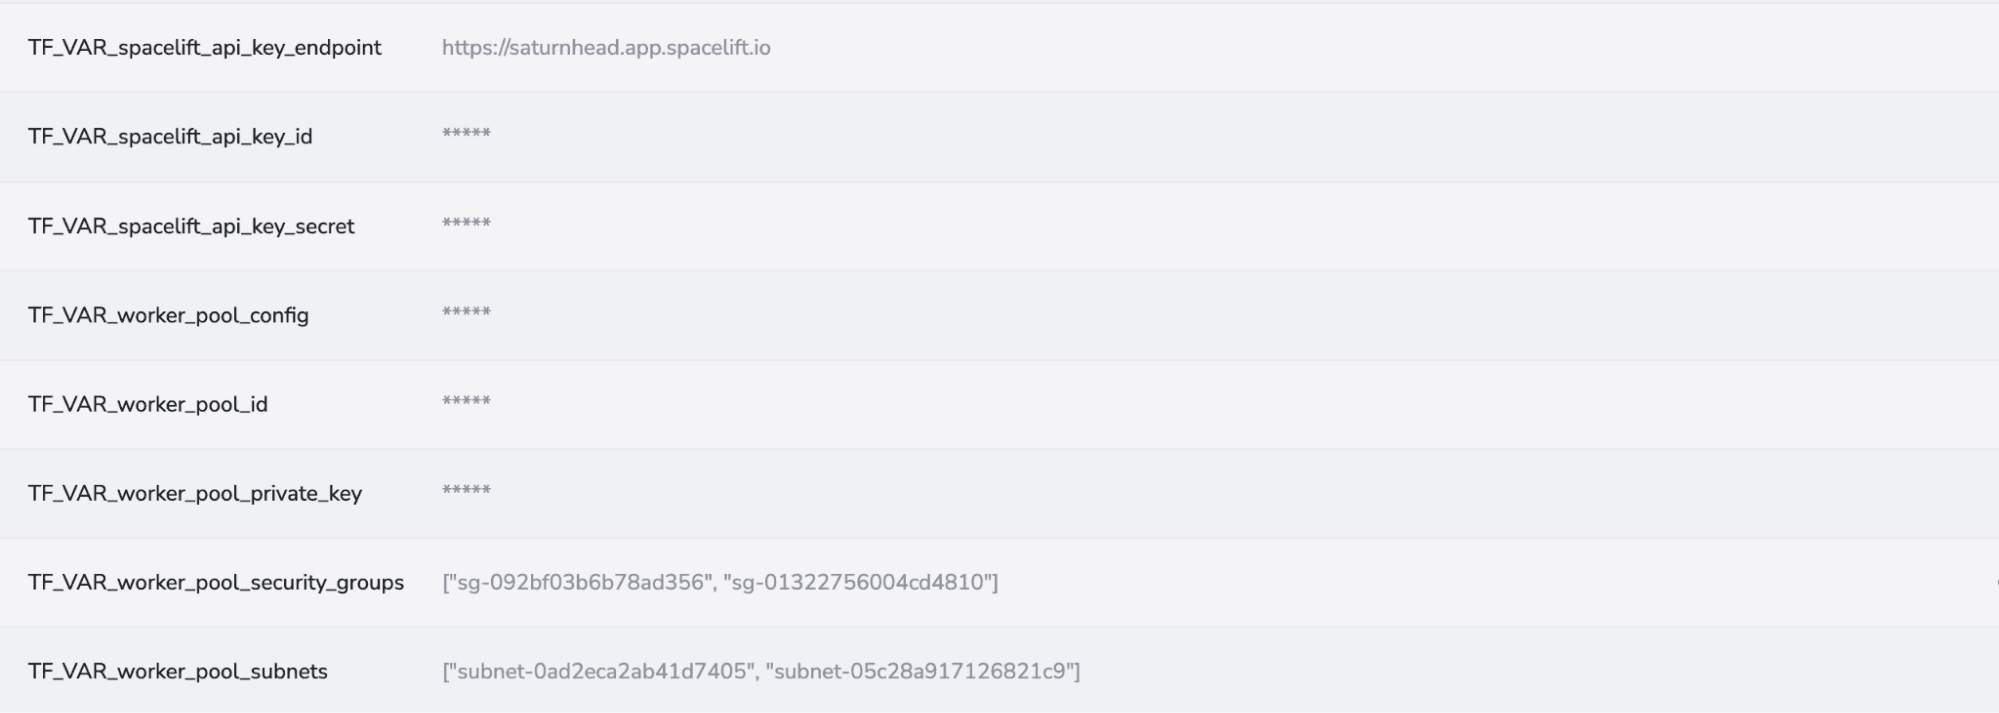Select the TF_VAR_spacelift_api_key_id variable name
This screenshot has height=713, width=1999.
click(x=170, y=137)
